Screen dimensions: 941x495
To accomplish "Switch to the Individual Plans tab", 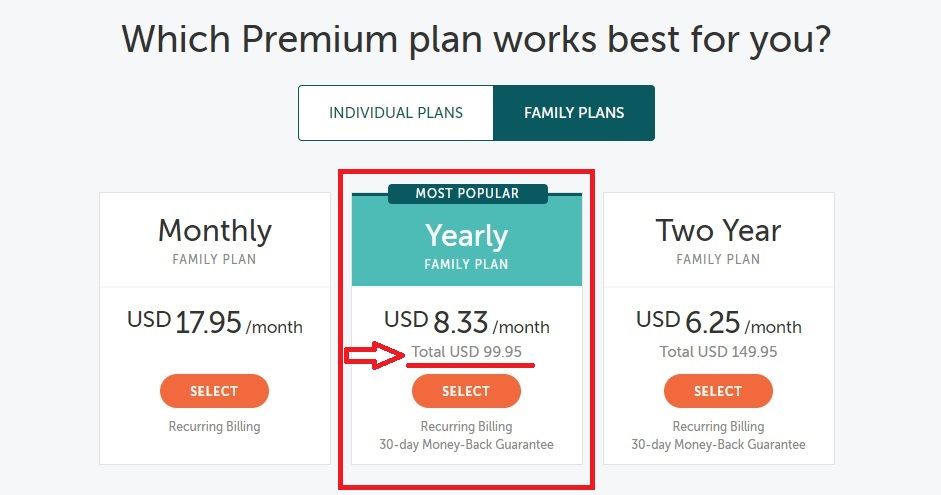I will pos(395,113).
